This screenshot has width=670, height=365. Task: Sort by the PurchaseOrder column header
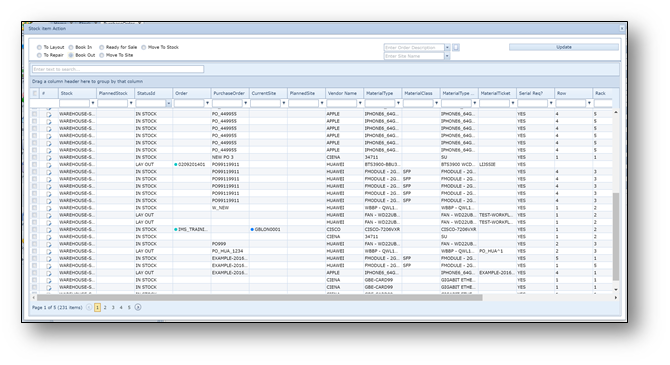coord(230,93)
